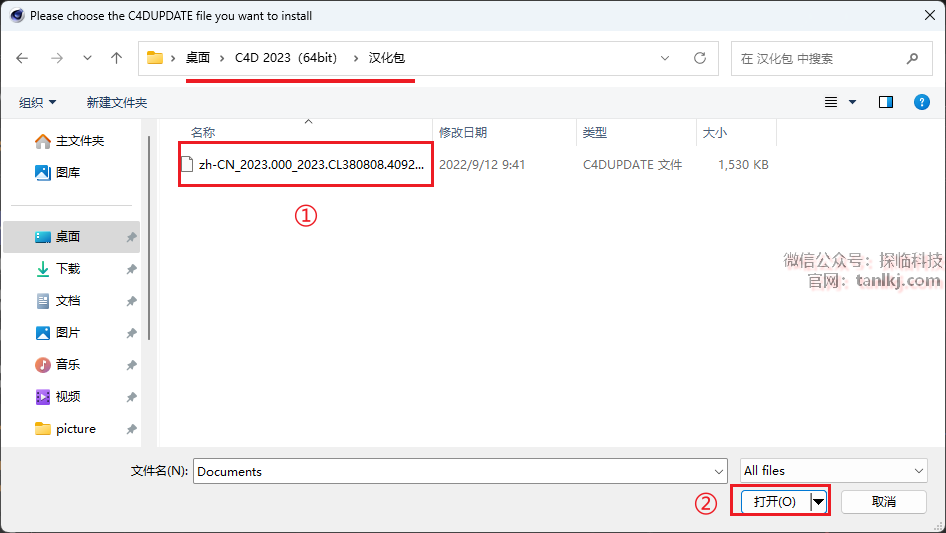Go up one folder level
The height and width of the screenshot is (533, 946).
(116, 58)
